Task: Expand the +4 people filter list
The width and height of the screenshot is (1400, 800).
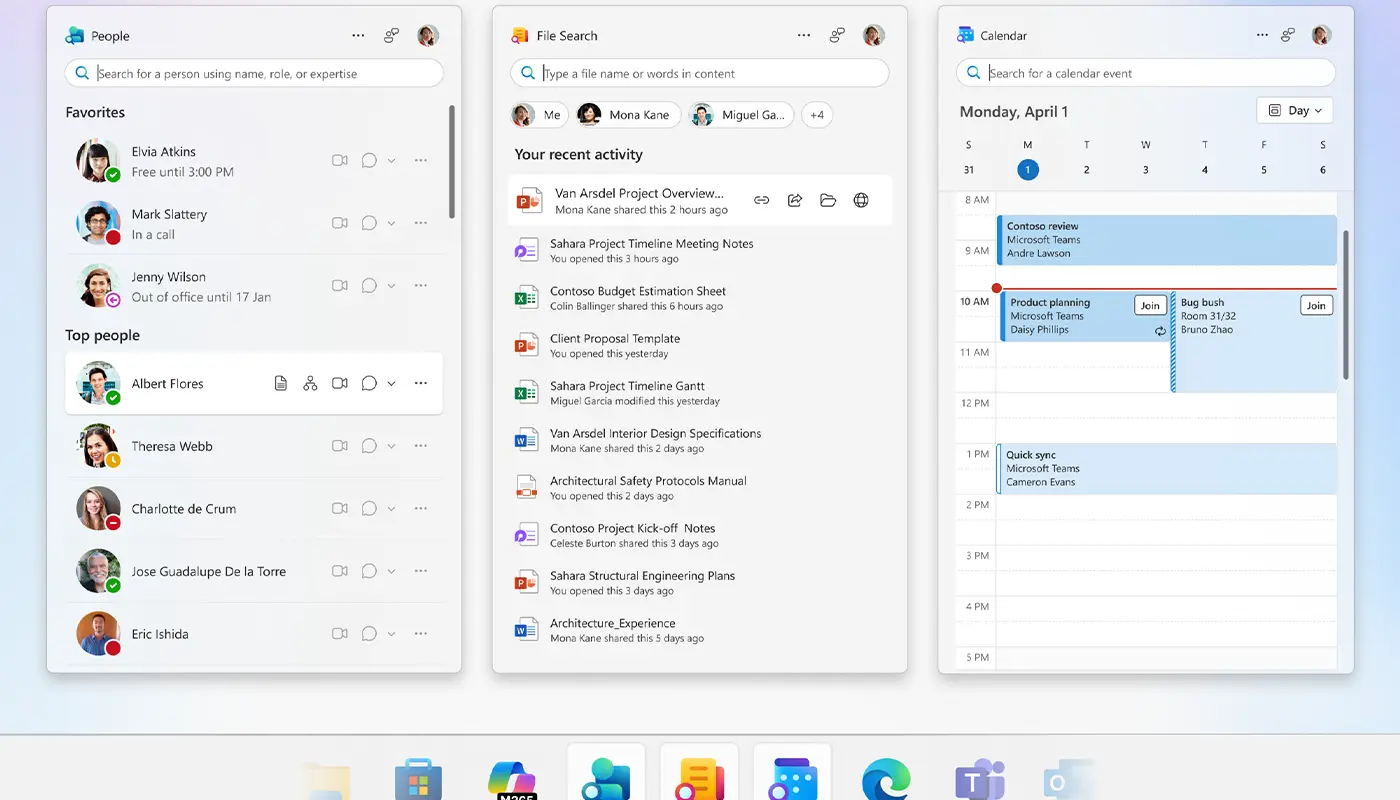Action: click(817, 114)
